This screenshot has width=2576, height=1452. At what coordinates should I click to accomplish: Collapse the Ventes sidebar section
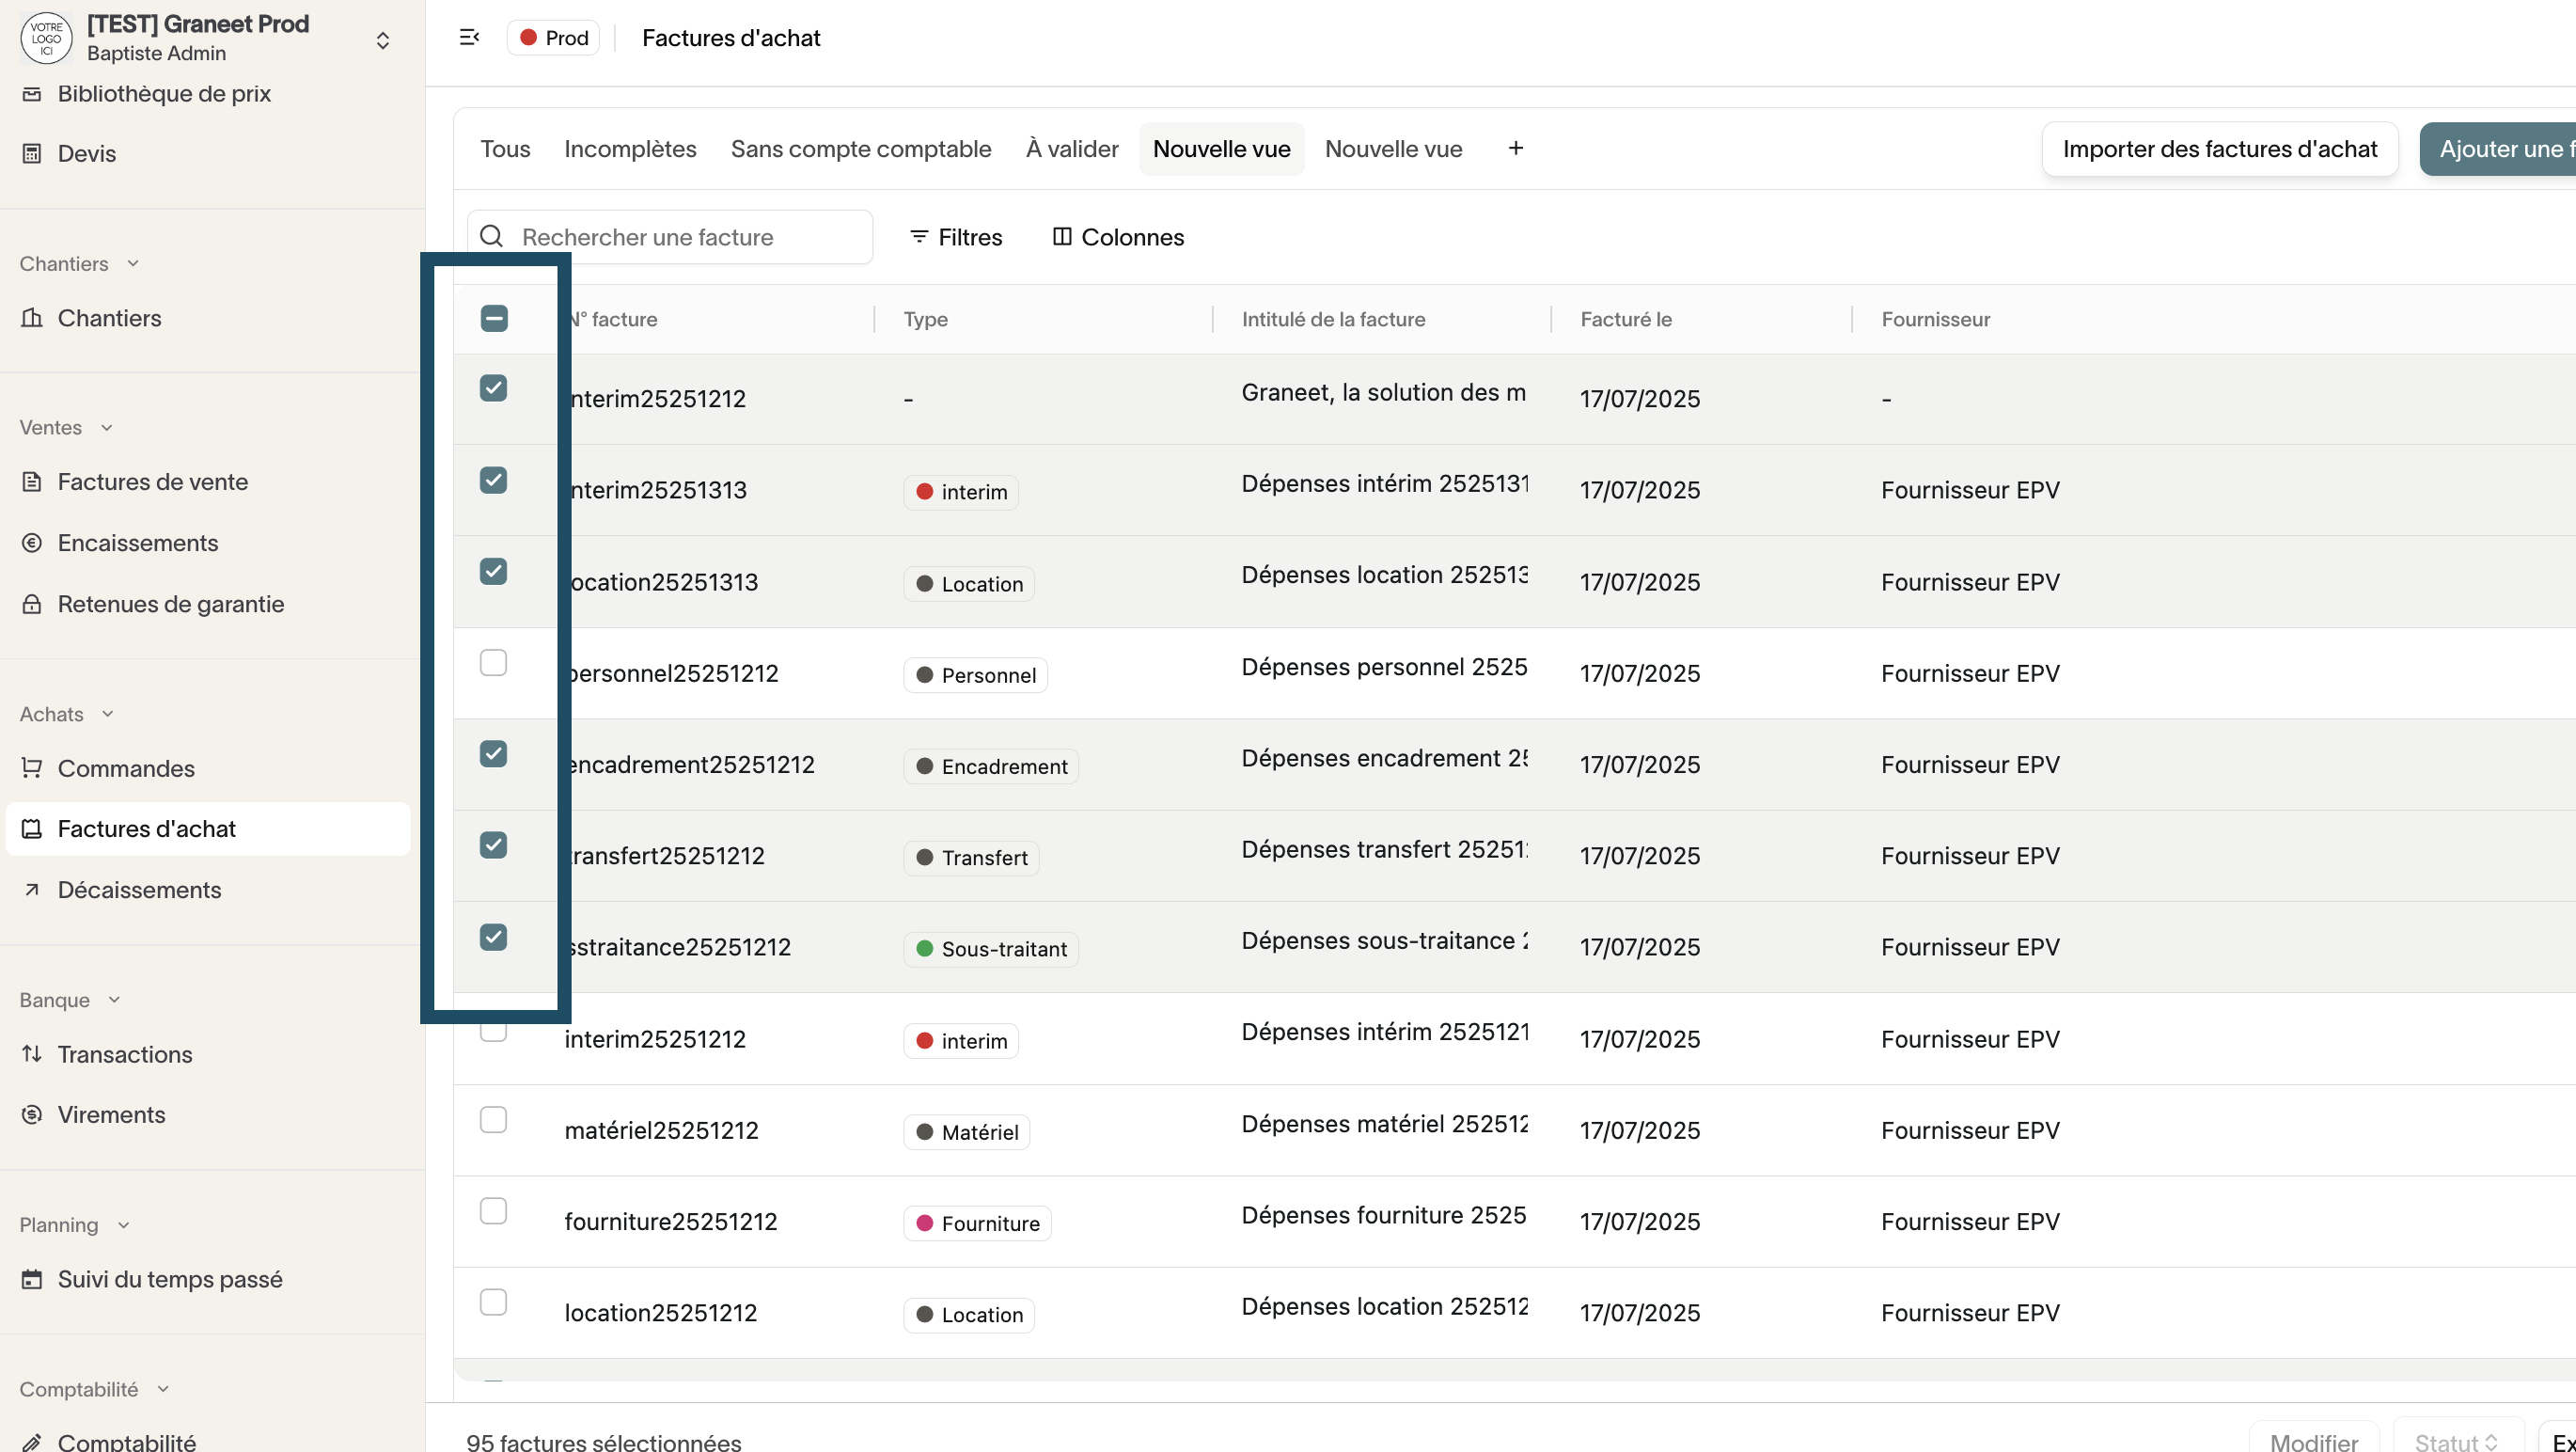(x=106, y=428)
